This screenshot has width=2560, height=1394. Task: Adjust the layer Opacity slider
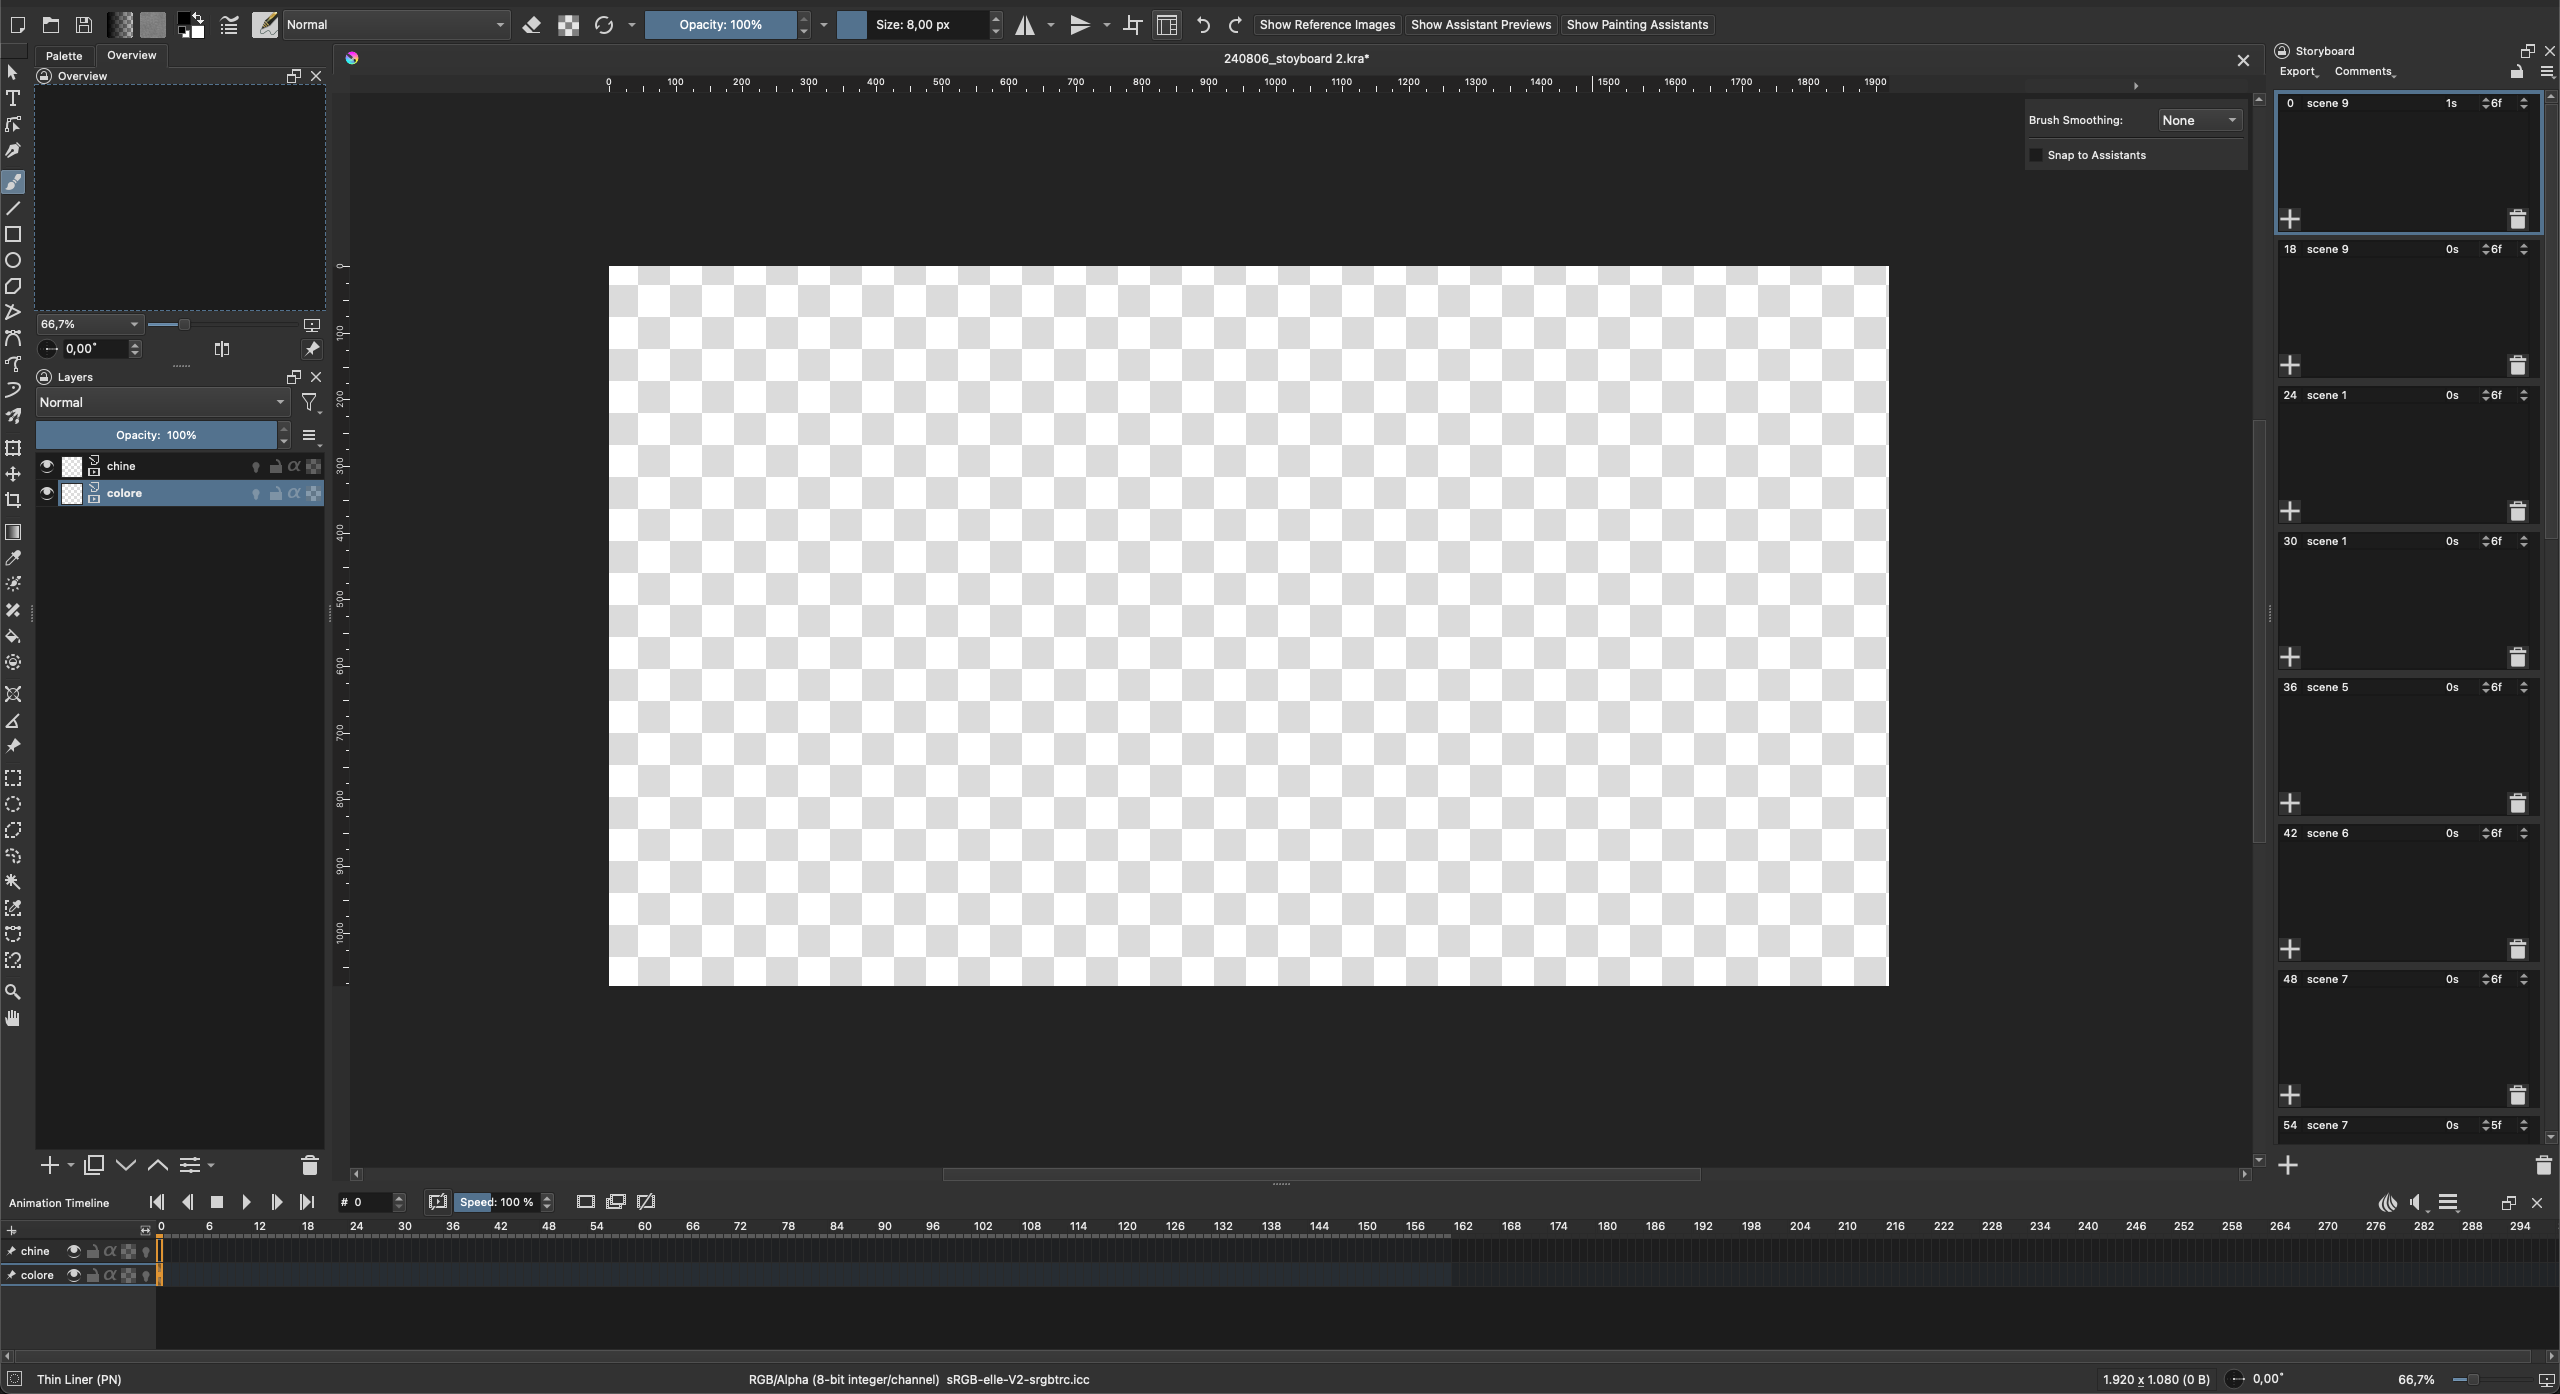[x=156, y=435]
